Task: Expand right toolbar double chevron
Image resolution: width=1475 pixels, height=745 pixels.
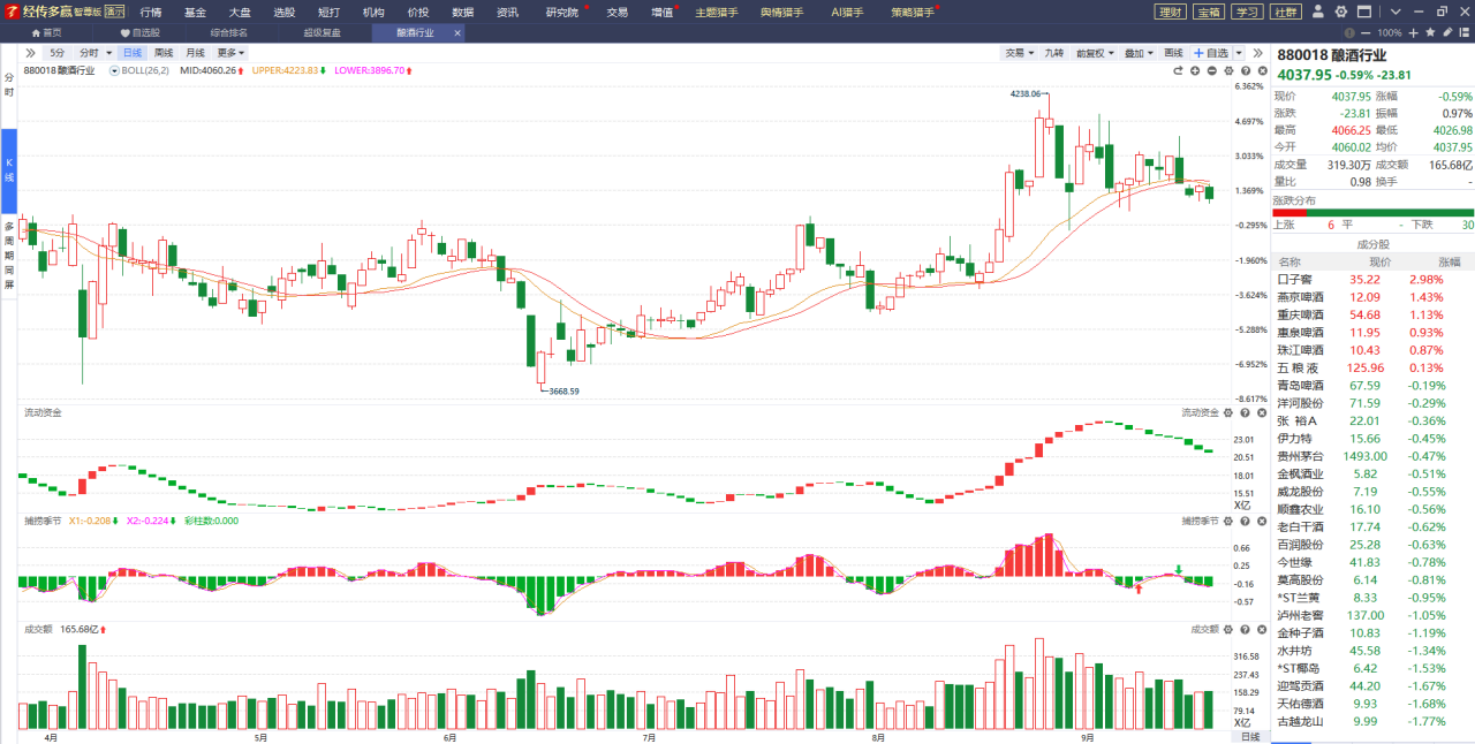Action: [x=1258, y=52]
